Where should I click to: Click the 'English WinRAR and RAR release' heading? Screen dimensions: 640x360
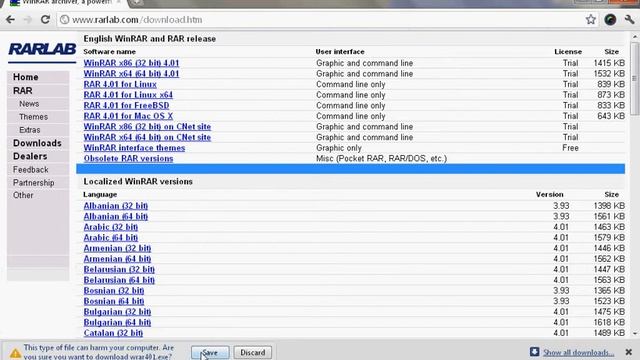[x=150, y=39]
